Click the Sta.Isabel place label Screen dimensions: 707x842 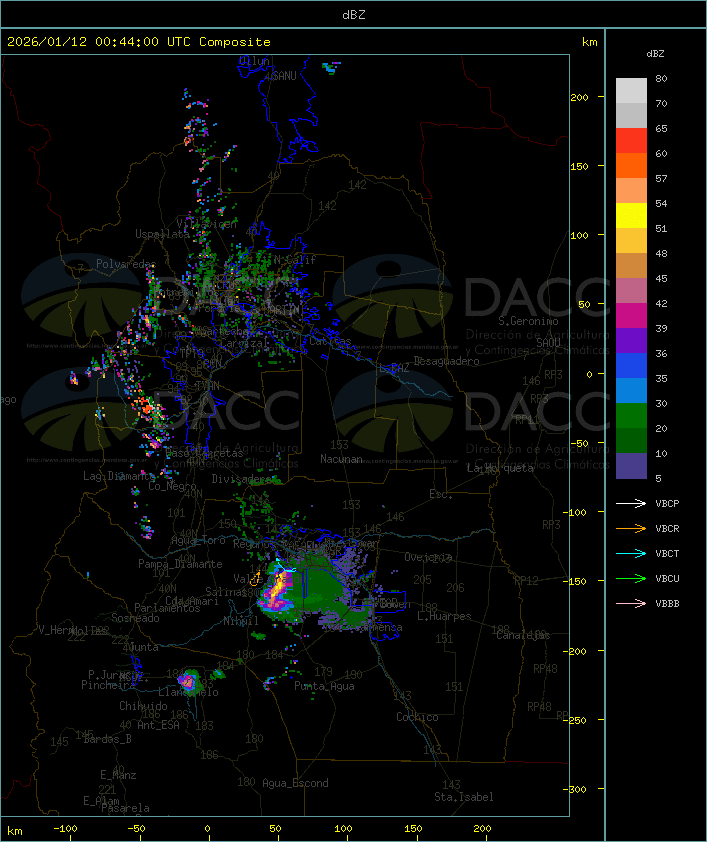pyautogui.click(x=464, y=797)
